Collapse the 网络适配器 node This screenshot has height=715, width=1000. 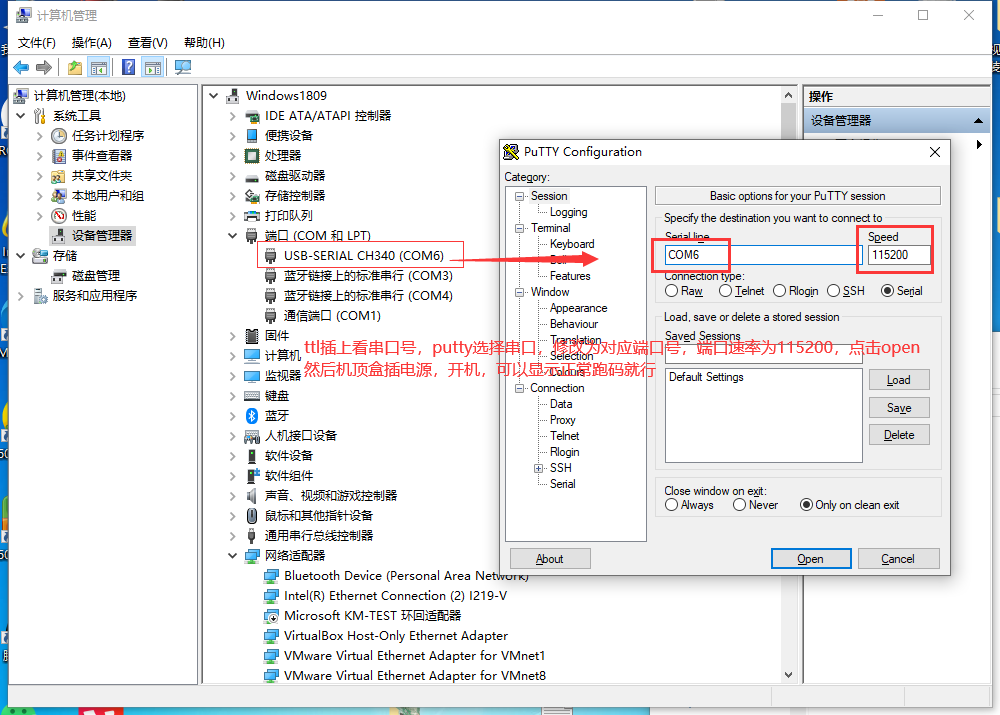point(233,556)
